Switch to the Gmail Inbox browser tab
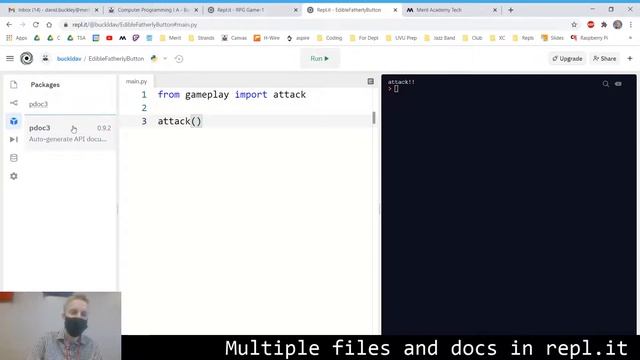640x360 pixels. 53,10
